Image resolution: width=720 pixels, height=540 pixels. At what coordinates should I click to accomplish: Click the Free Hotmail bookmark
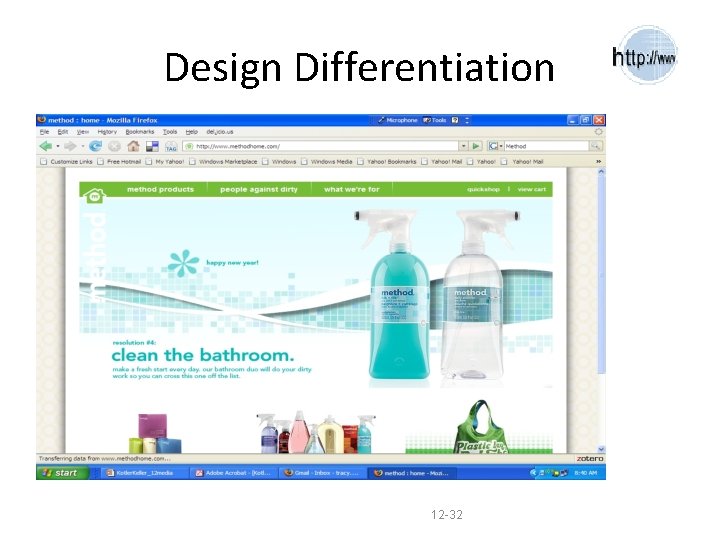(119, 162)
